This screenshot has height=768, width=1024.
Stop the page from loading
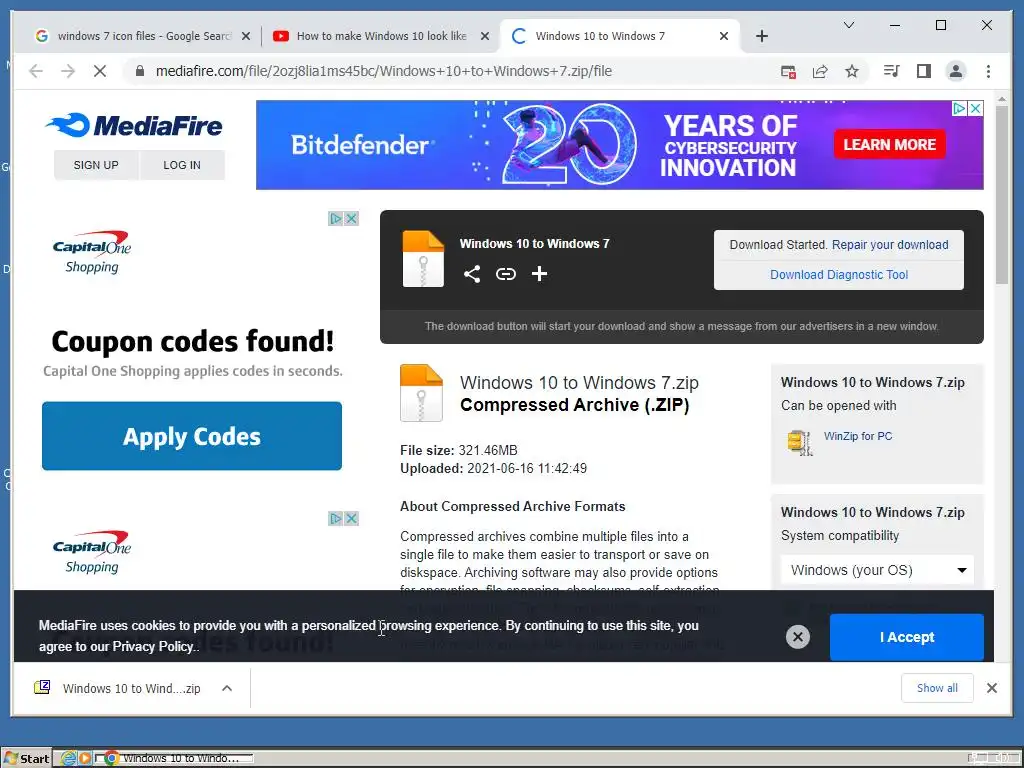point(100,71)
